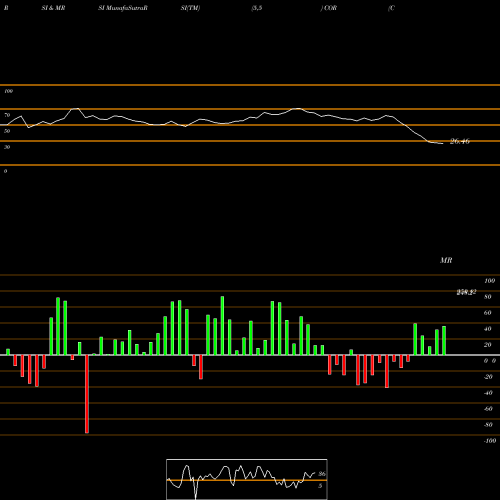Click the MR axis label 60
The width and height of the screenshot is (500, 500).
coord(488,313)
